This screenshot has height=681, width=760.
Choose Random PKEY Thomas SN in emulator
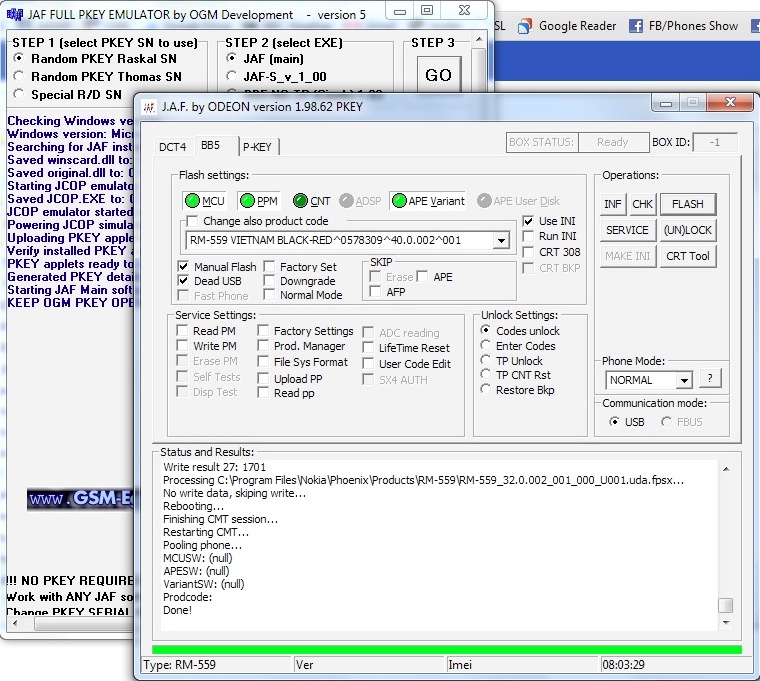19,76
